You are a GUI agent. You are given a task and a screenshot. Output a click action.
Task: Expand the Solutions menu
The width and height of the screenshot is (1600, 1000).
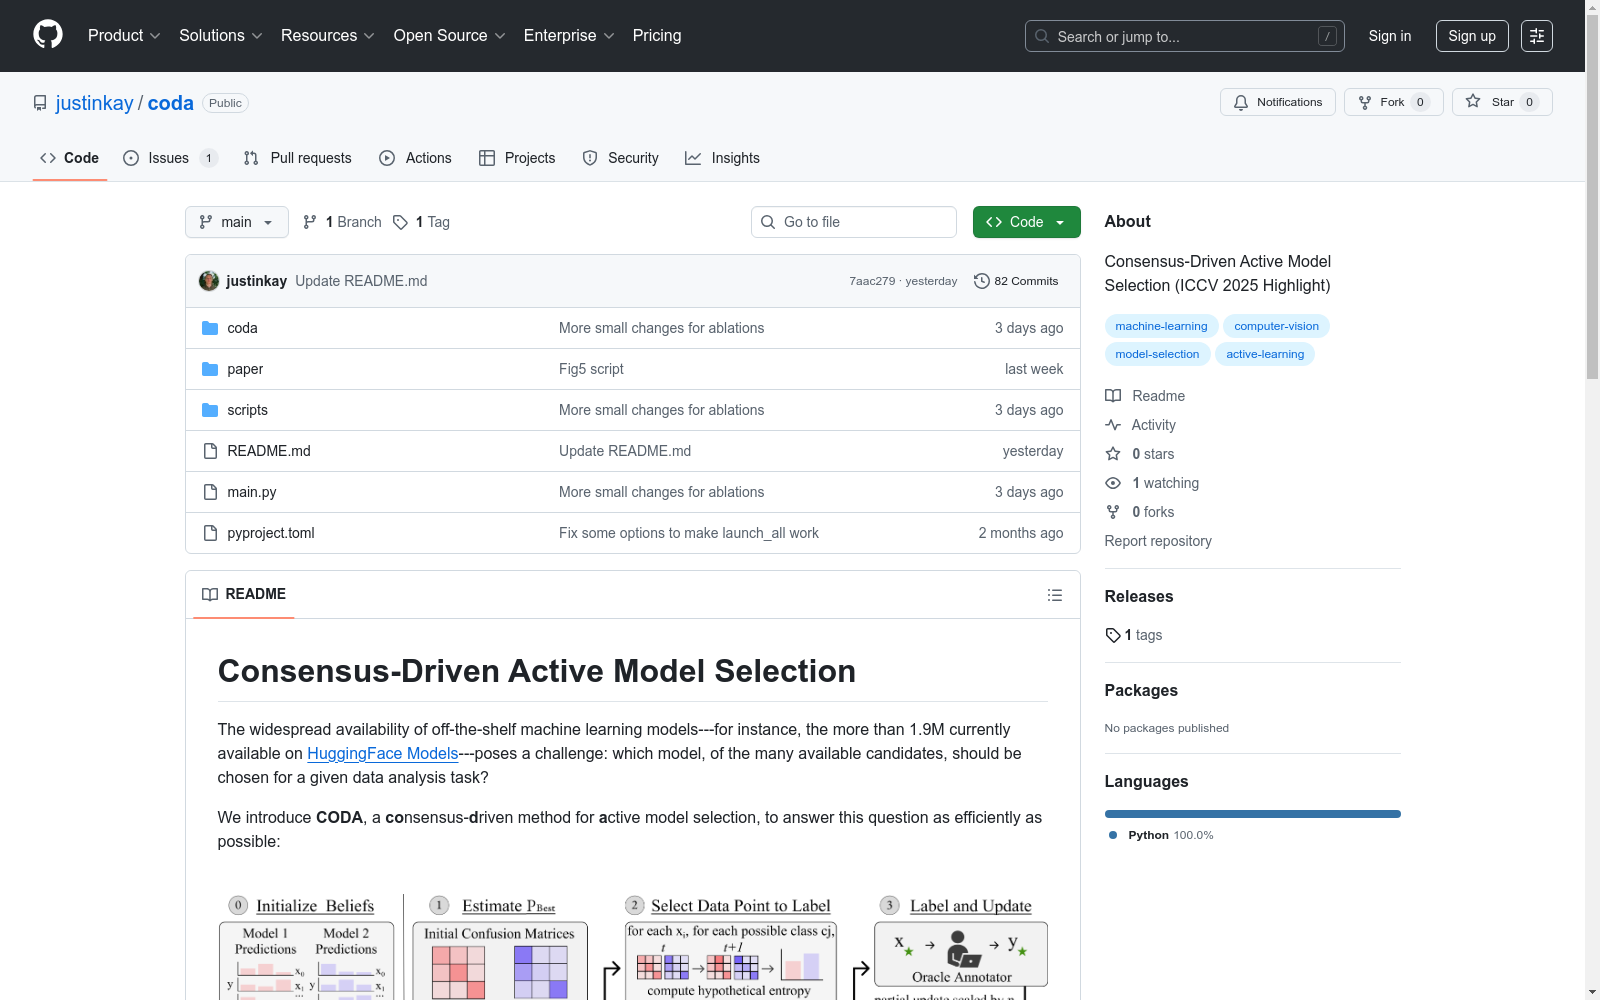click(x=221, y=35)
